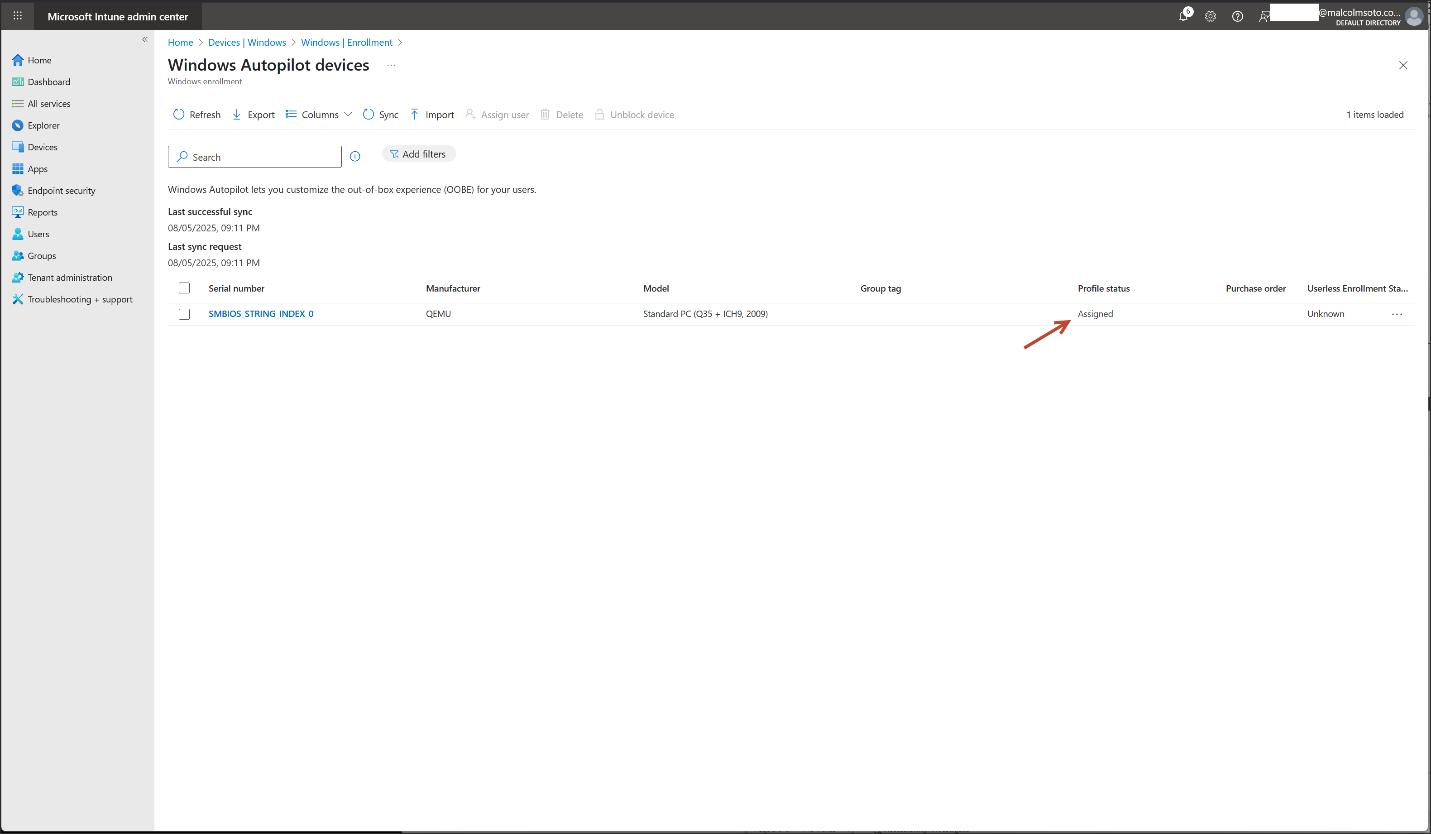Open Devices in the left navigation

click(42, 147)
